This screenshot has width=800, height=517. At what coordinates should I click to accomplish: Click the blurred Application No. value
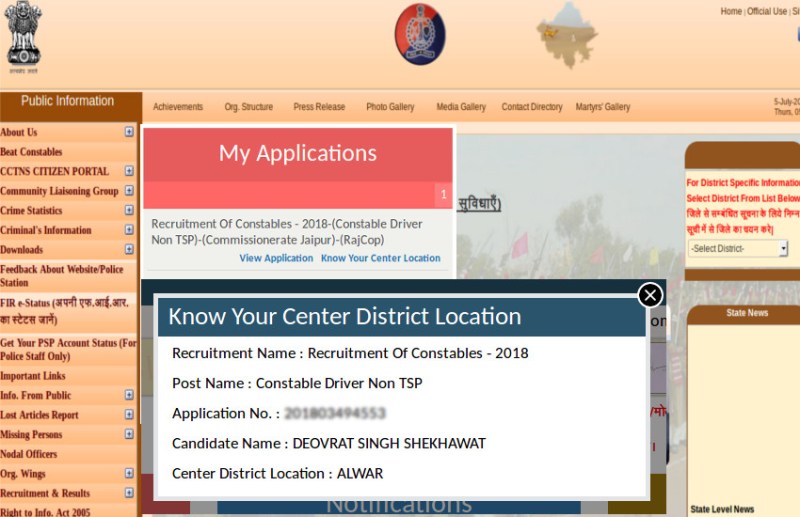pos(335,413)
